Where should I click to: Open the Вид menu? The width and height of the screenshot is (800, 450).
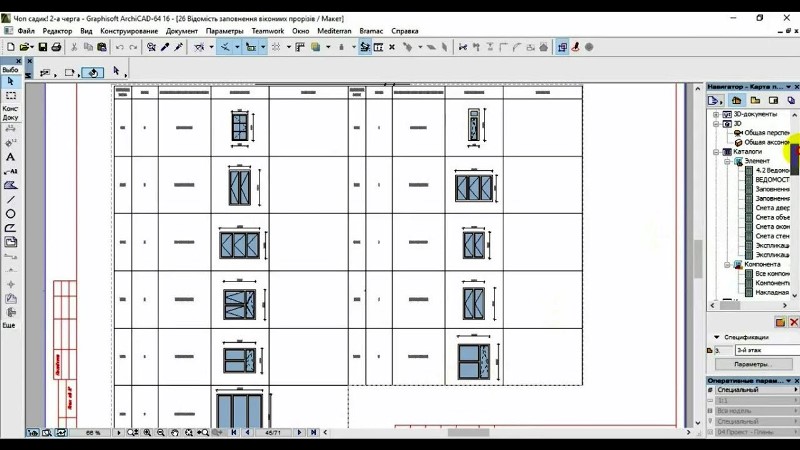(x=86, y=31)
